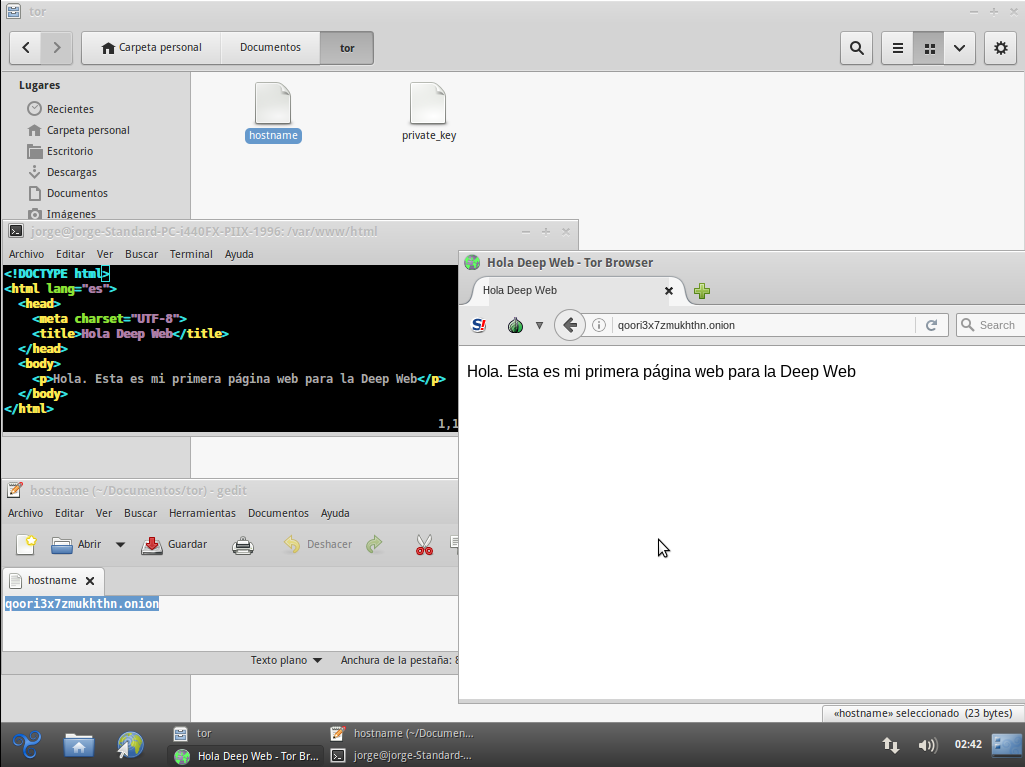Create new document in gedit toolbar
Viewport: 1025px width, 767px height.
tap(26, 545)
